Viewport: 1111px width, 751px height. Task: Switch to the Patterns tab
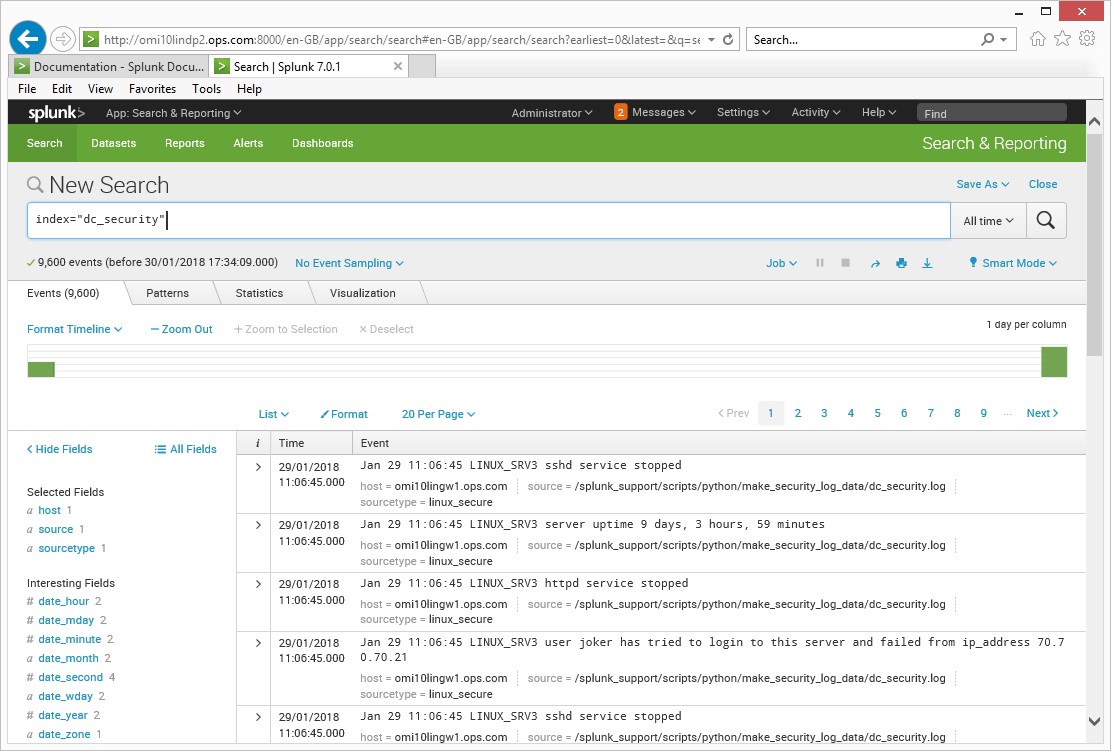point(167,293)
